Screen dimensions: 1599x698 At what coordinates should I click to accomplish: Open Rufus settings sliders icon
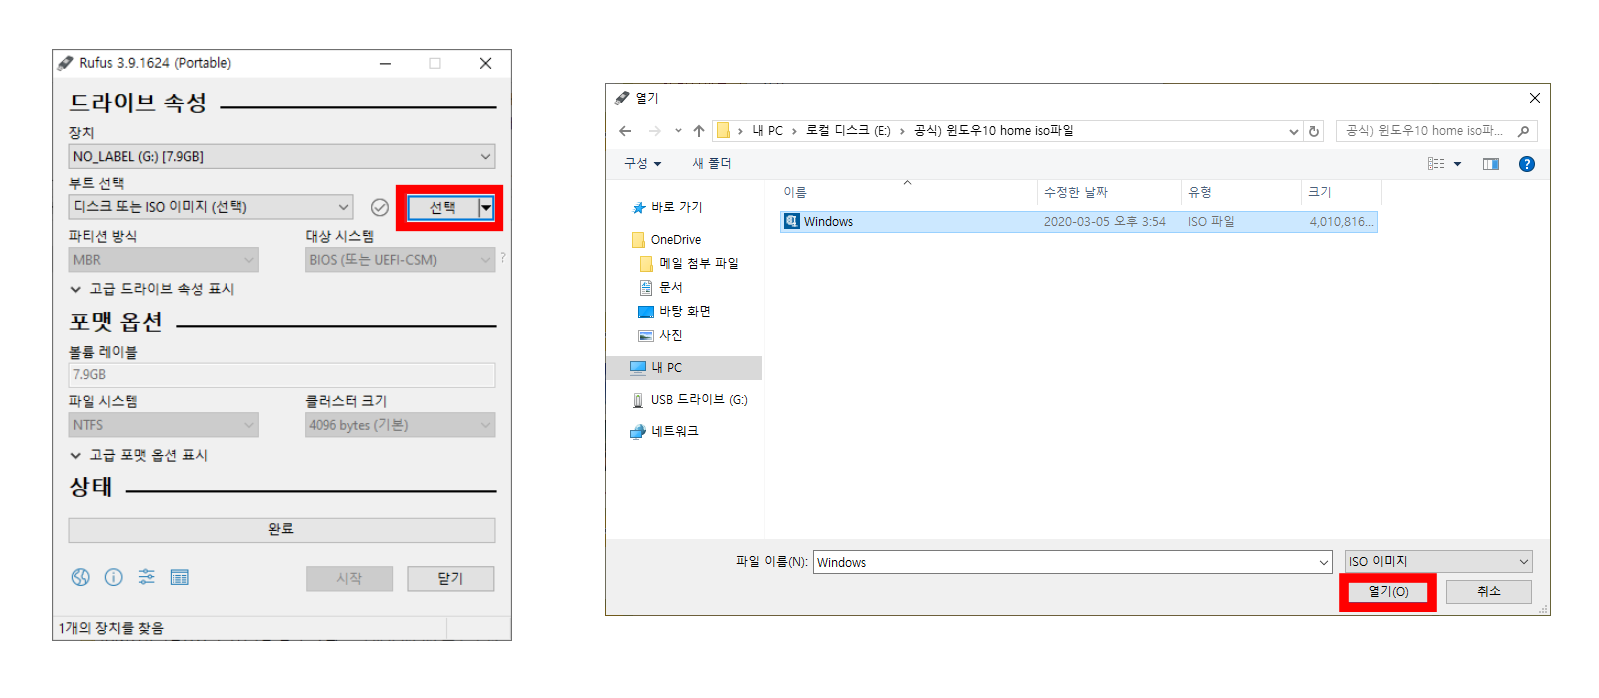pyautogui.click(x=147, y=577)
